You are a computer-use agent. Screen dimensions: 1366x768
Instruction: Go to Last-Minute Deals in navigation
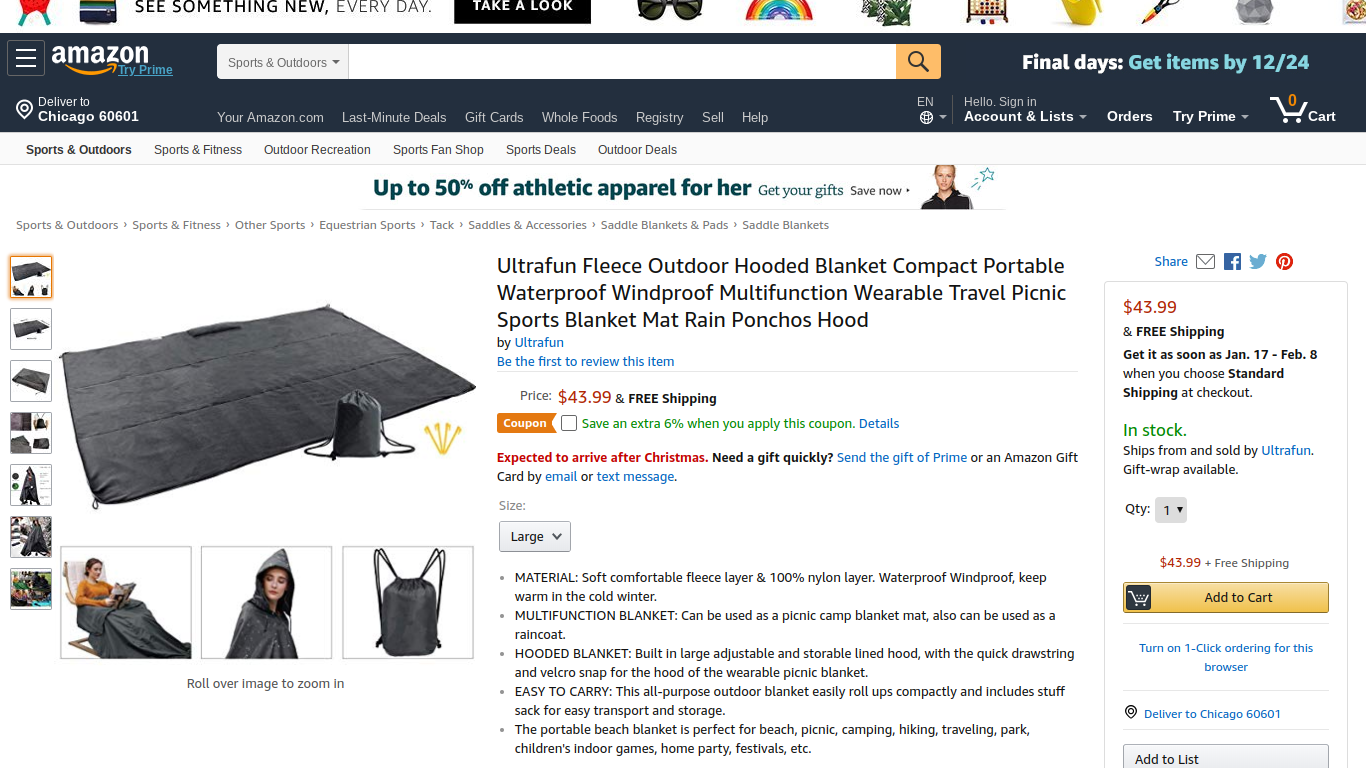tap(394, 117)
